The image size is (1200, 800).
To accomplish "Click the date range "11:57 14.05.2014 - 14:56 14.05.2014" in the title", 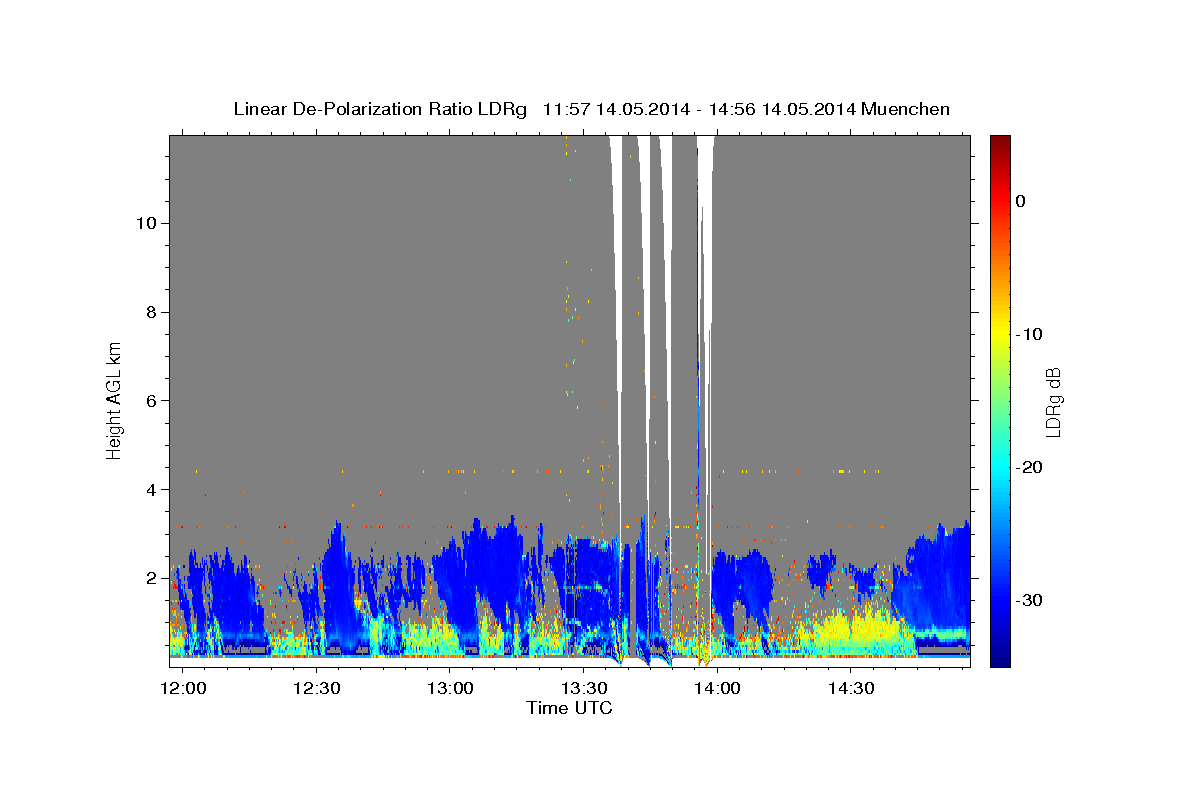I will click(698, 109).
